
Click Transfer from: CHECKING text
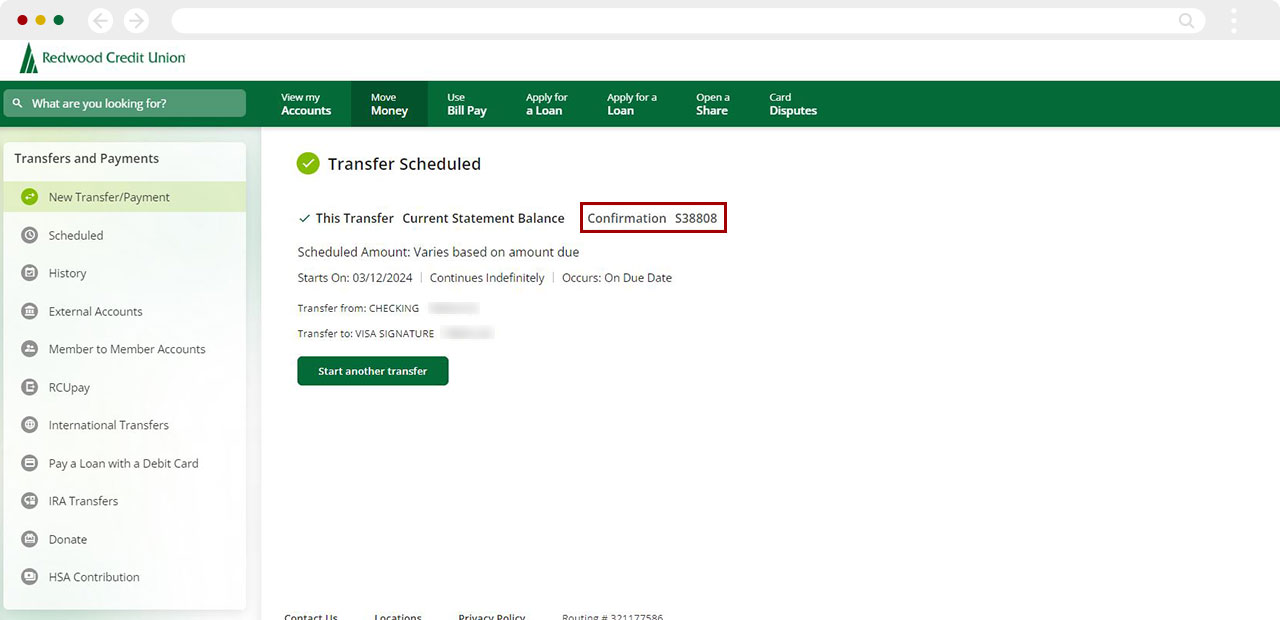(358, 308)
